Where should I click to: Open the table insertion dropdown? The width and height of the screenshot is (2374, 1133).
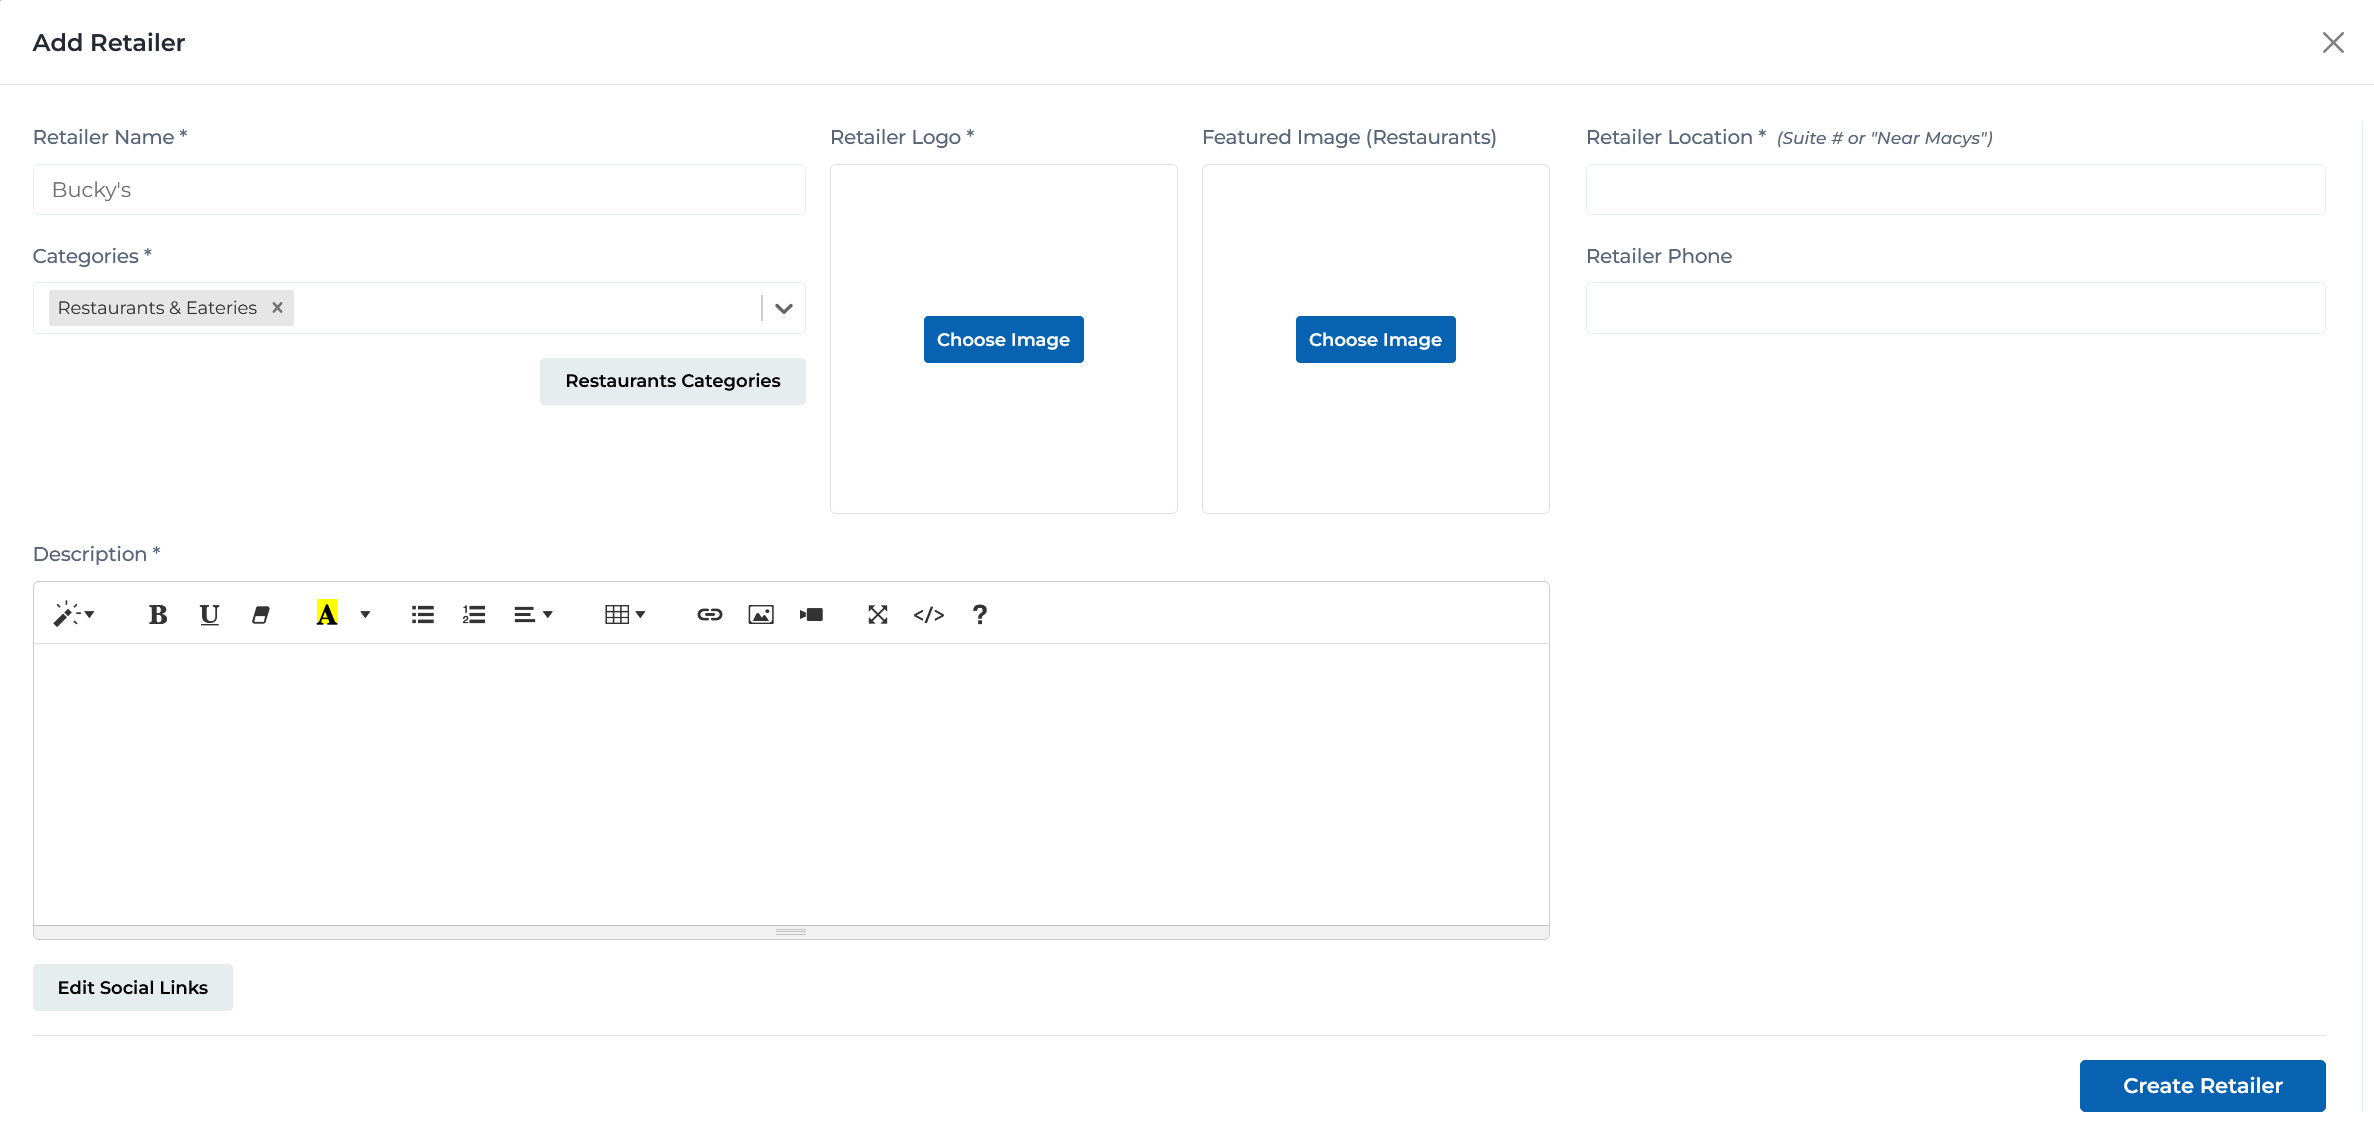[625, 614]
